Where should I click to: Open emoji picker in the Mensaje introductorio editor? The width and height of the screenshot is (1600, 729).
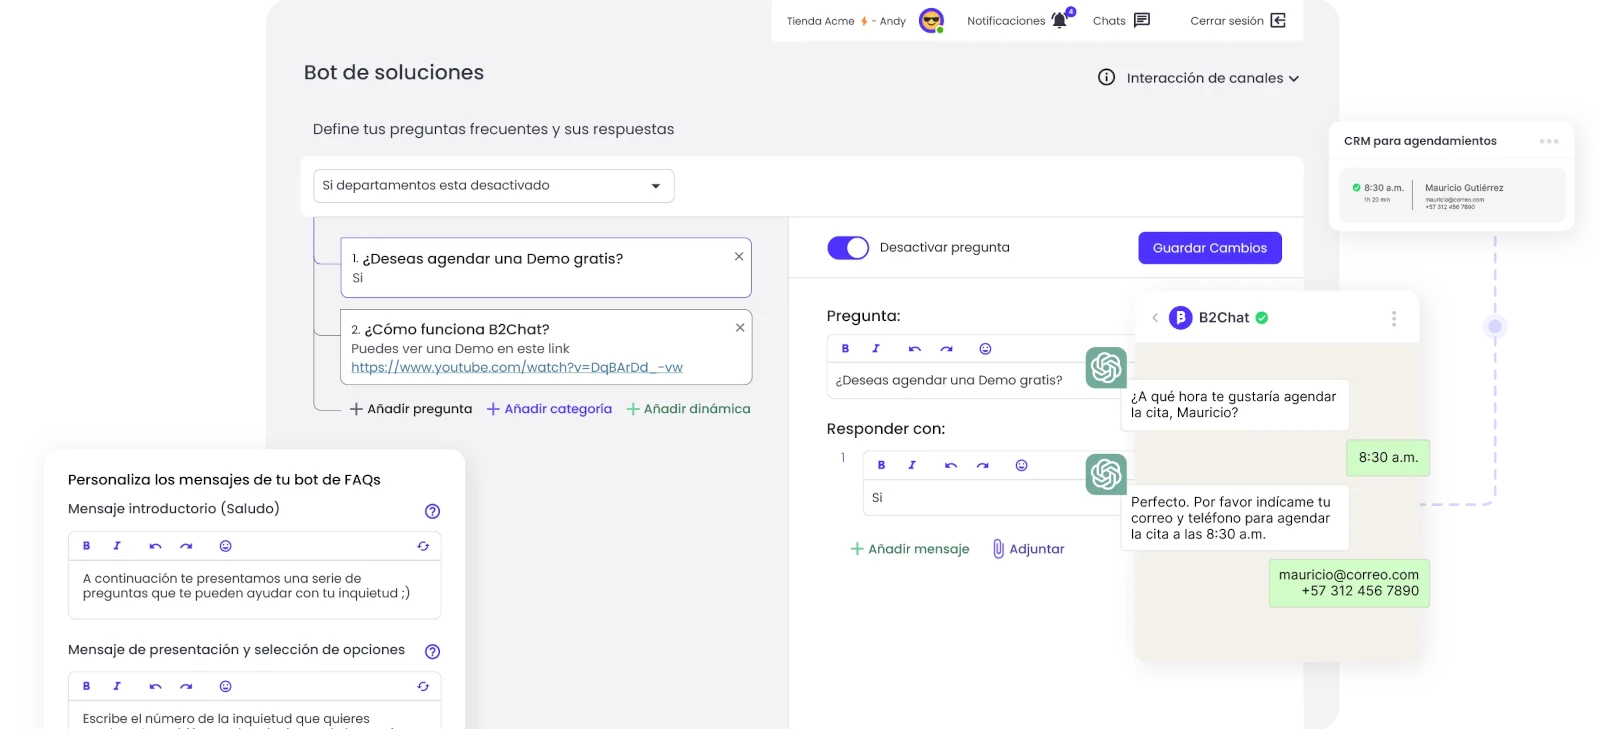pos(225,546)
